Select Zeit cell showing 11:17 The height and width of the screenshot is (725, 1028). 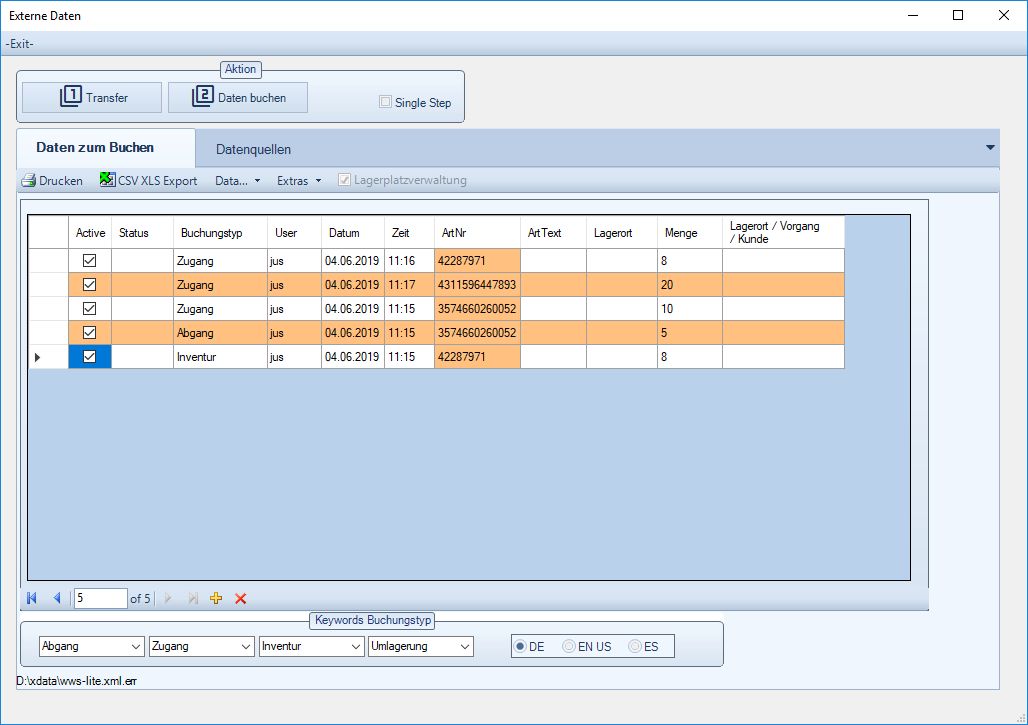[410, 284]
